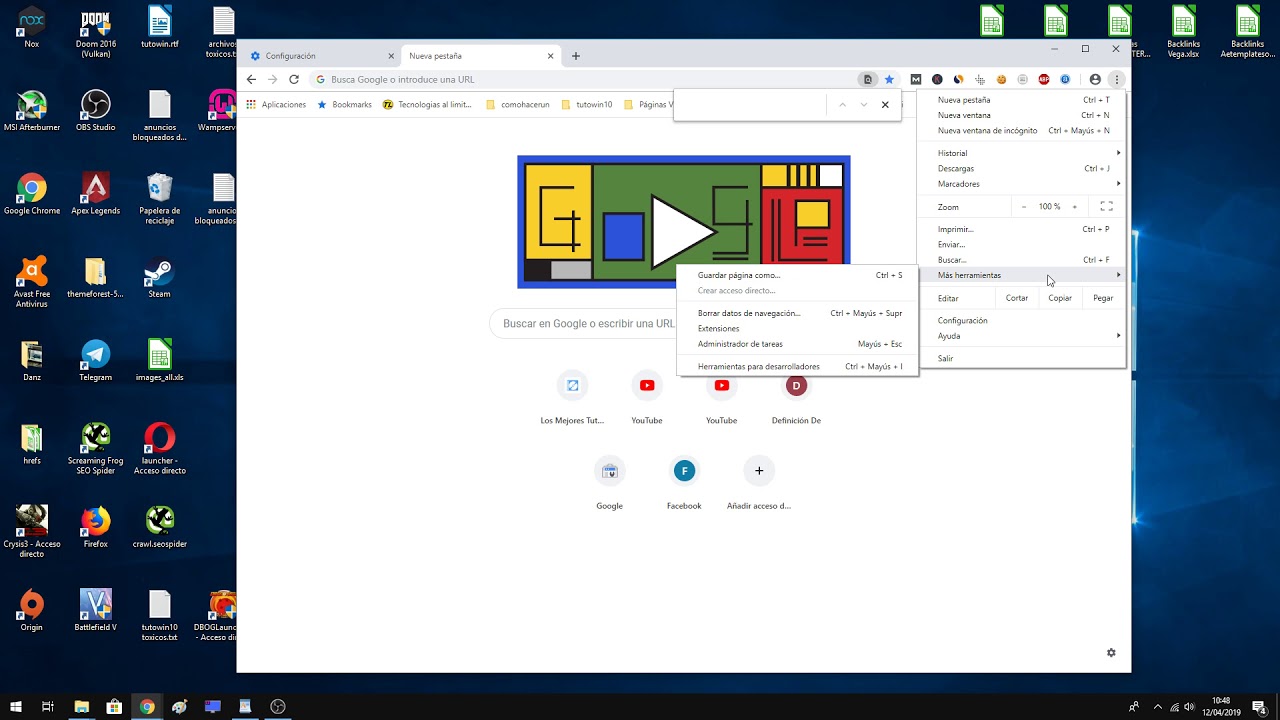Increase zoom with the plus button
The height and width of the screenshot is (720, 1280).
1075,207
